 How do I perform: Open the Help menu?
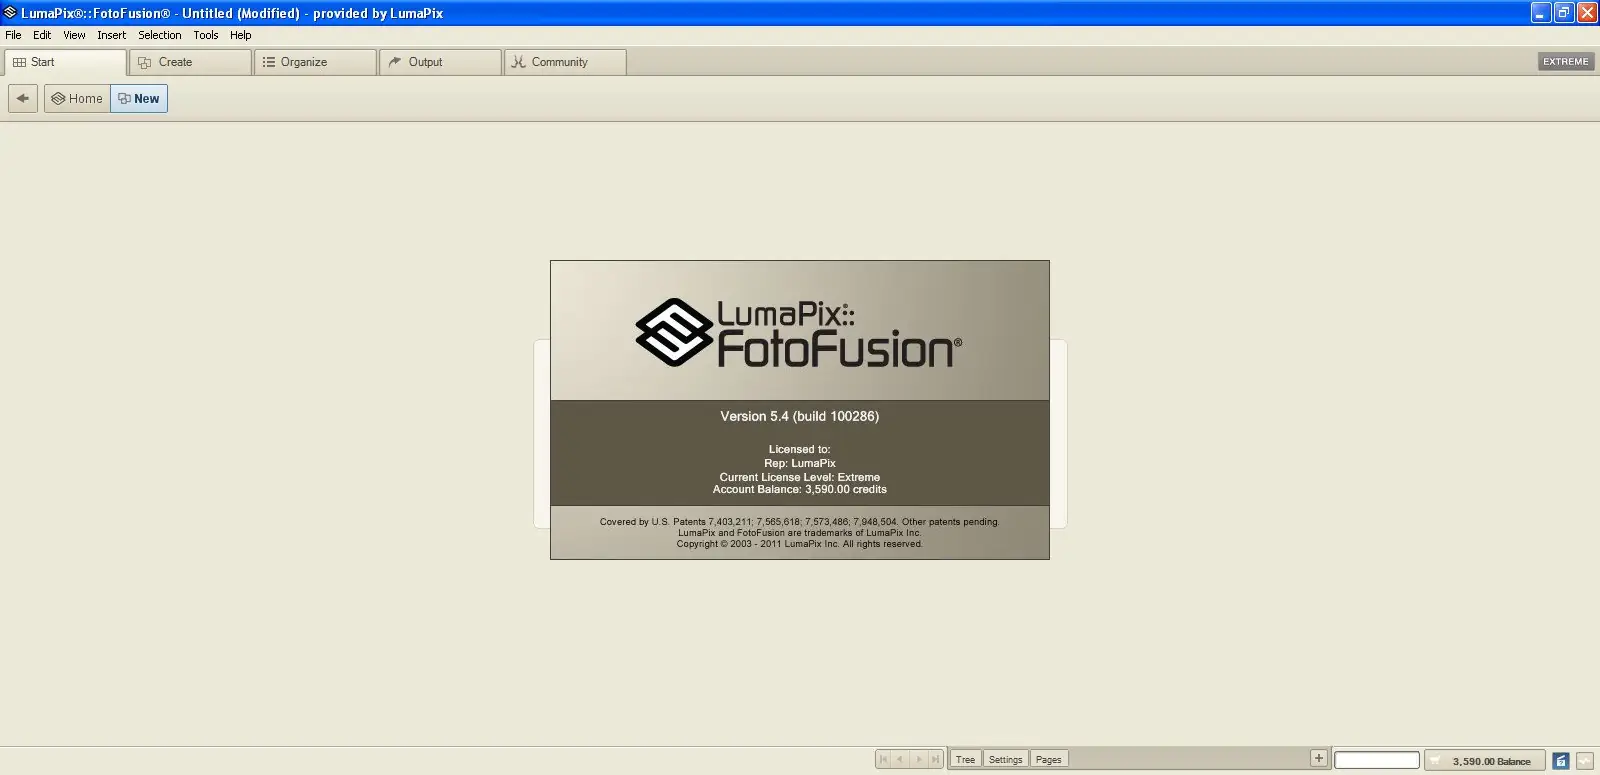[x=241, y=35]
